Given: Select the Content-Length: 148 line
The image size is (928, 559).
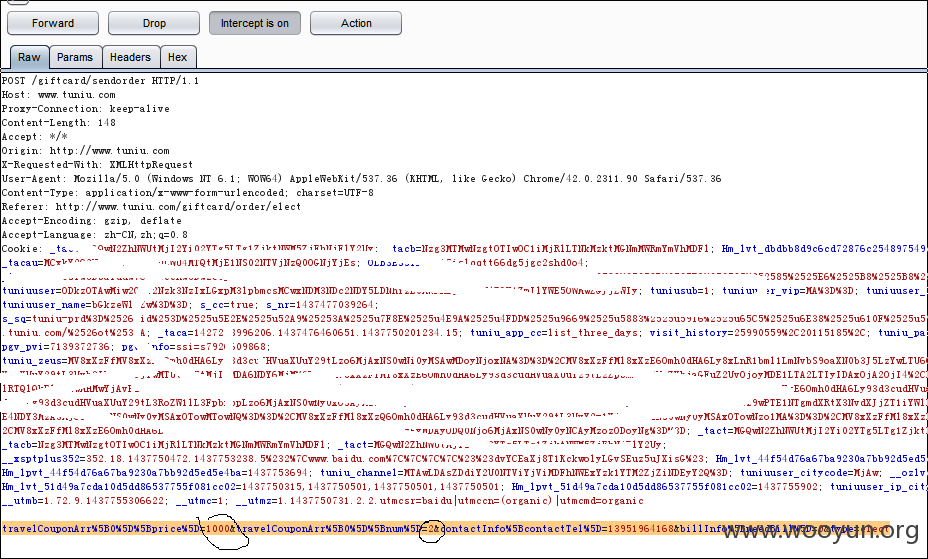Looking at the screenshot, I should (59, 123).
